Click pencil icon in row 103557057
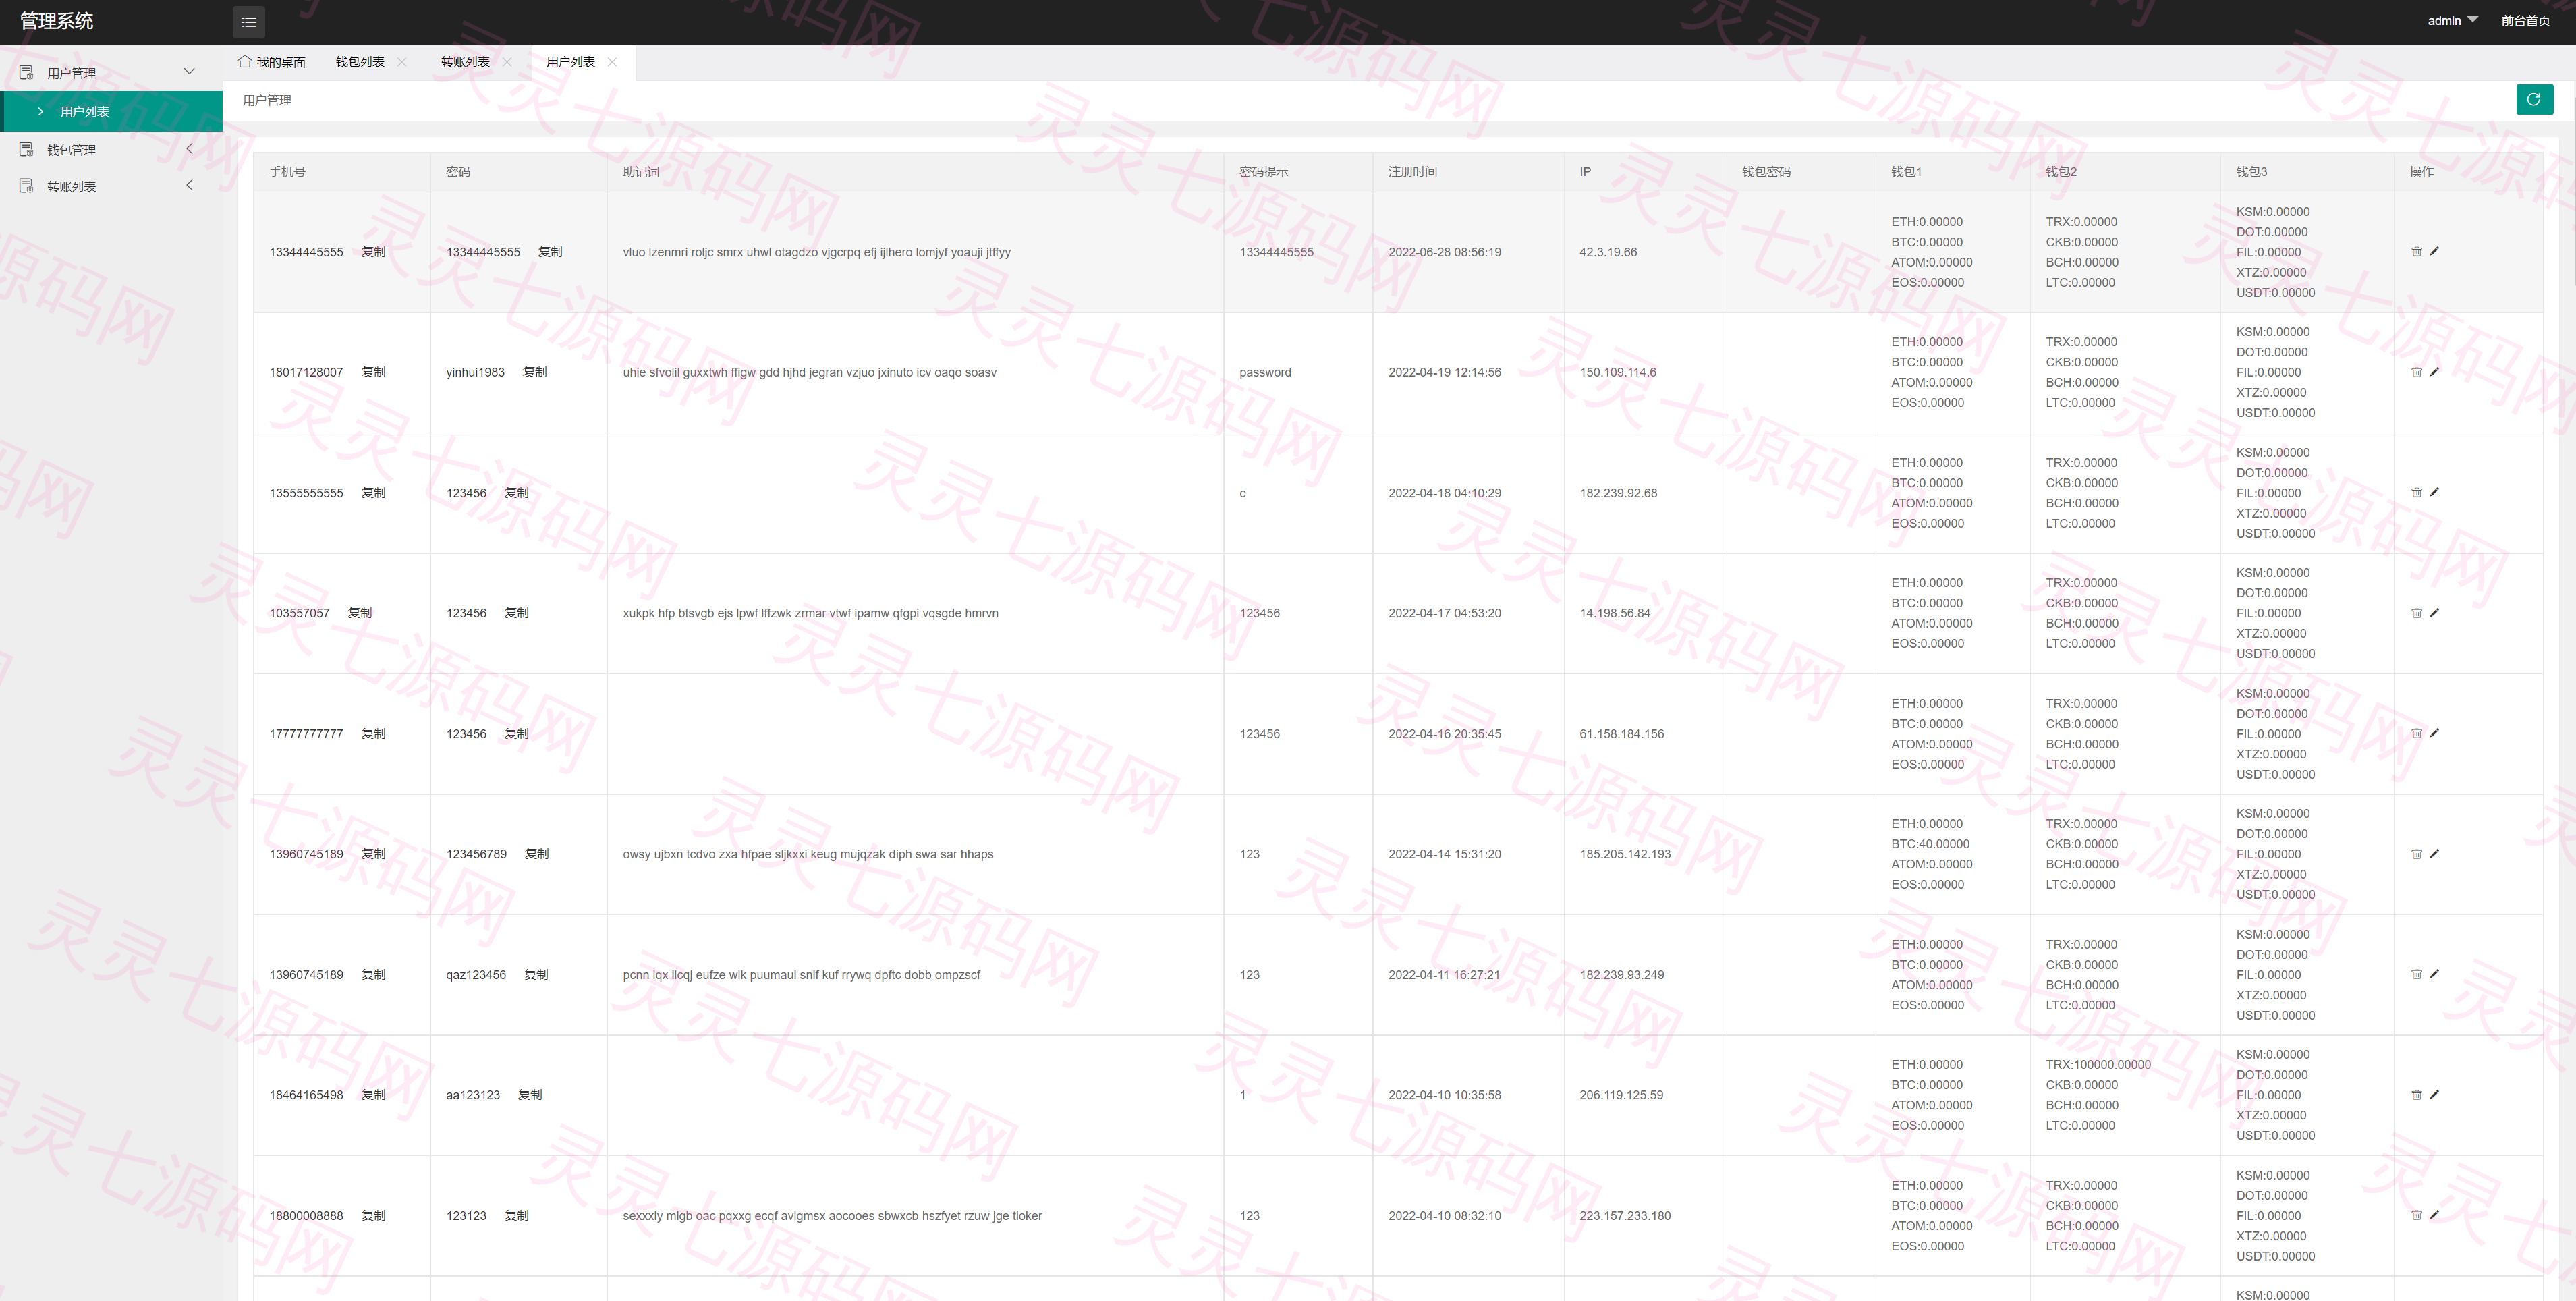2576x1301 pixels. click(2434, 613)
